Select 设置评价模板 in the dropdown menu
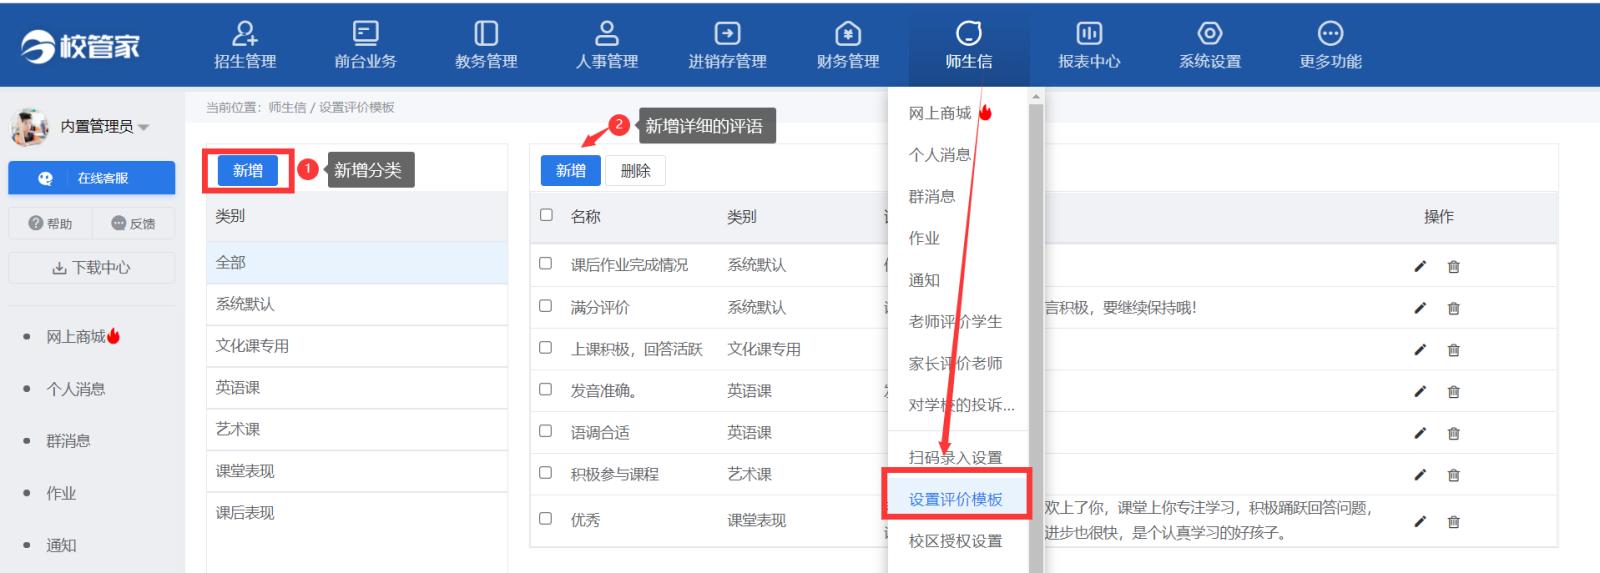 956,499
